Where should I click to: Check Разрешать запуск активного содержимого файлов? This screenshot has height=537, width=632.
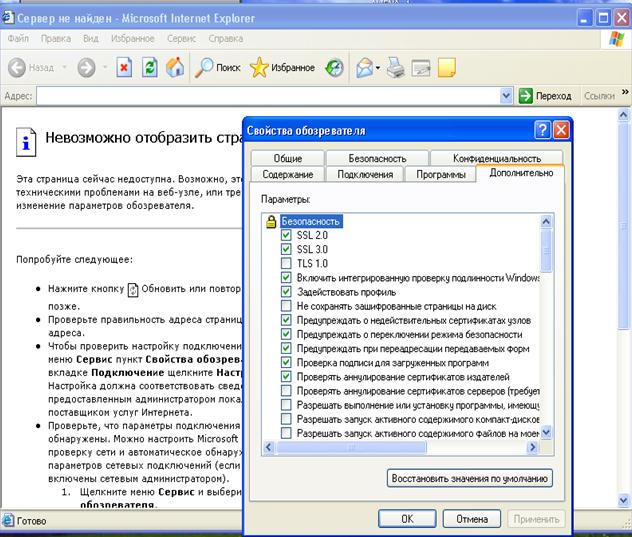[x=286, y=433]
